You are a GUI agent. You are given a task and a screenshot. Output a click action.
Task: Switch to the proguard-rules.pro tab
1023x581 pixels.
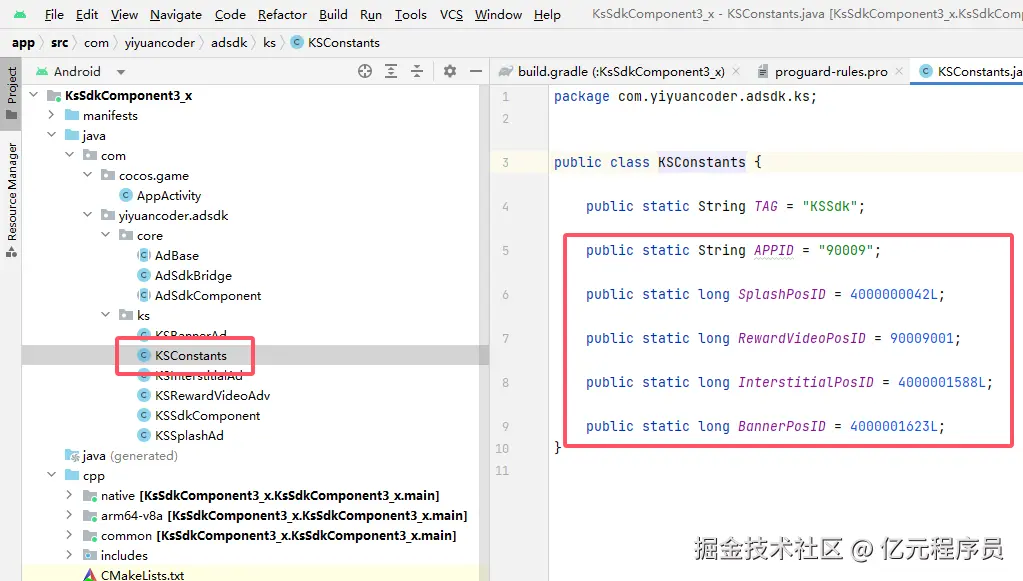(830, 71)
